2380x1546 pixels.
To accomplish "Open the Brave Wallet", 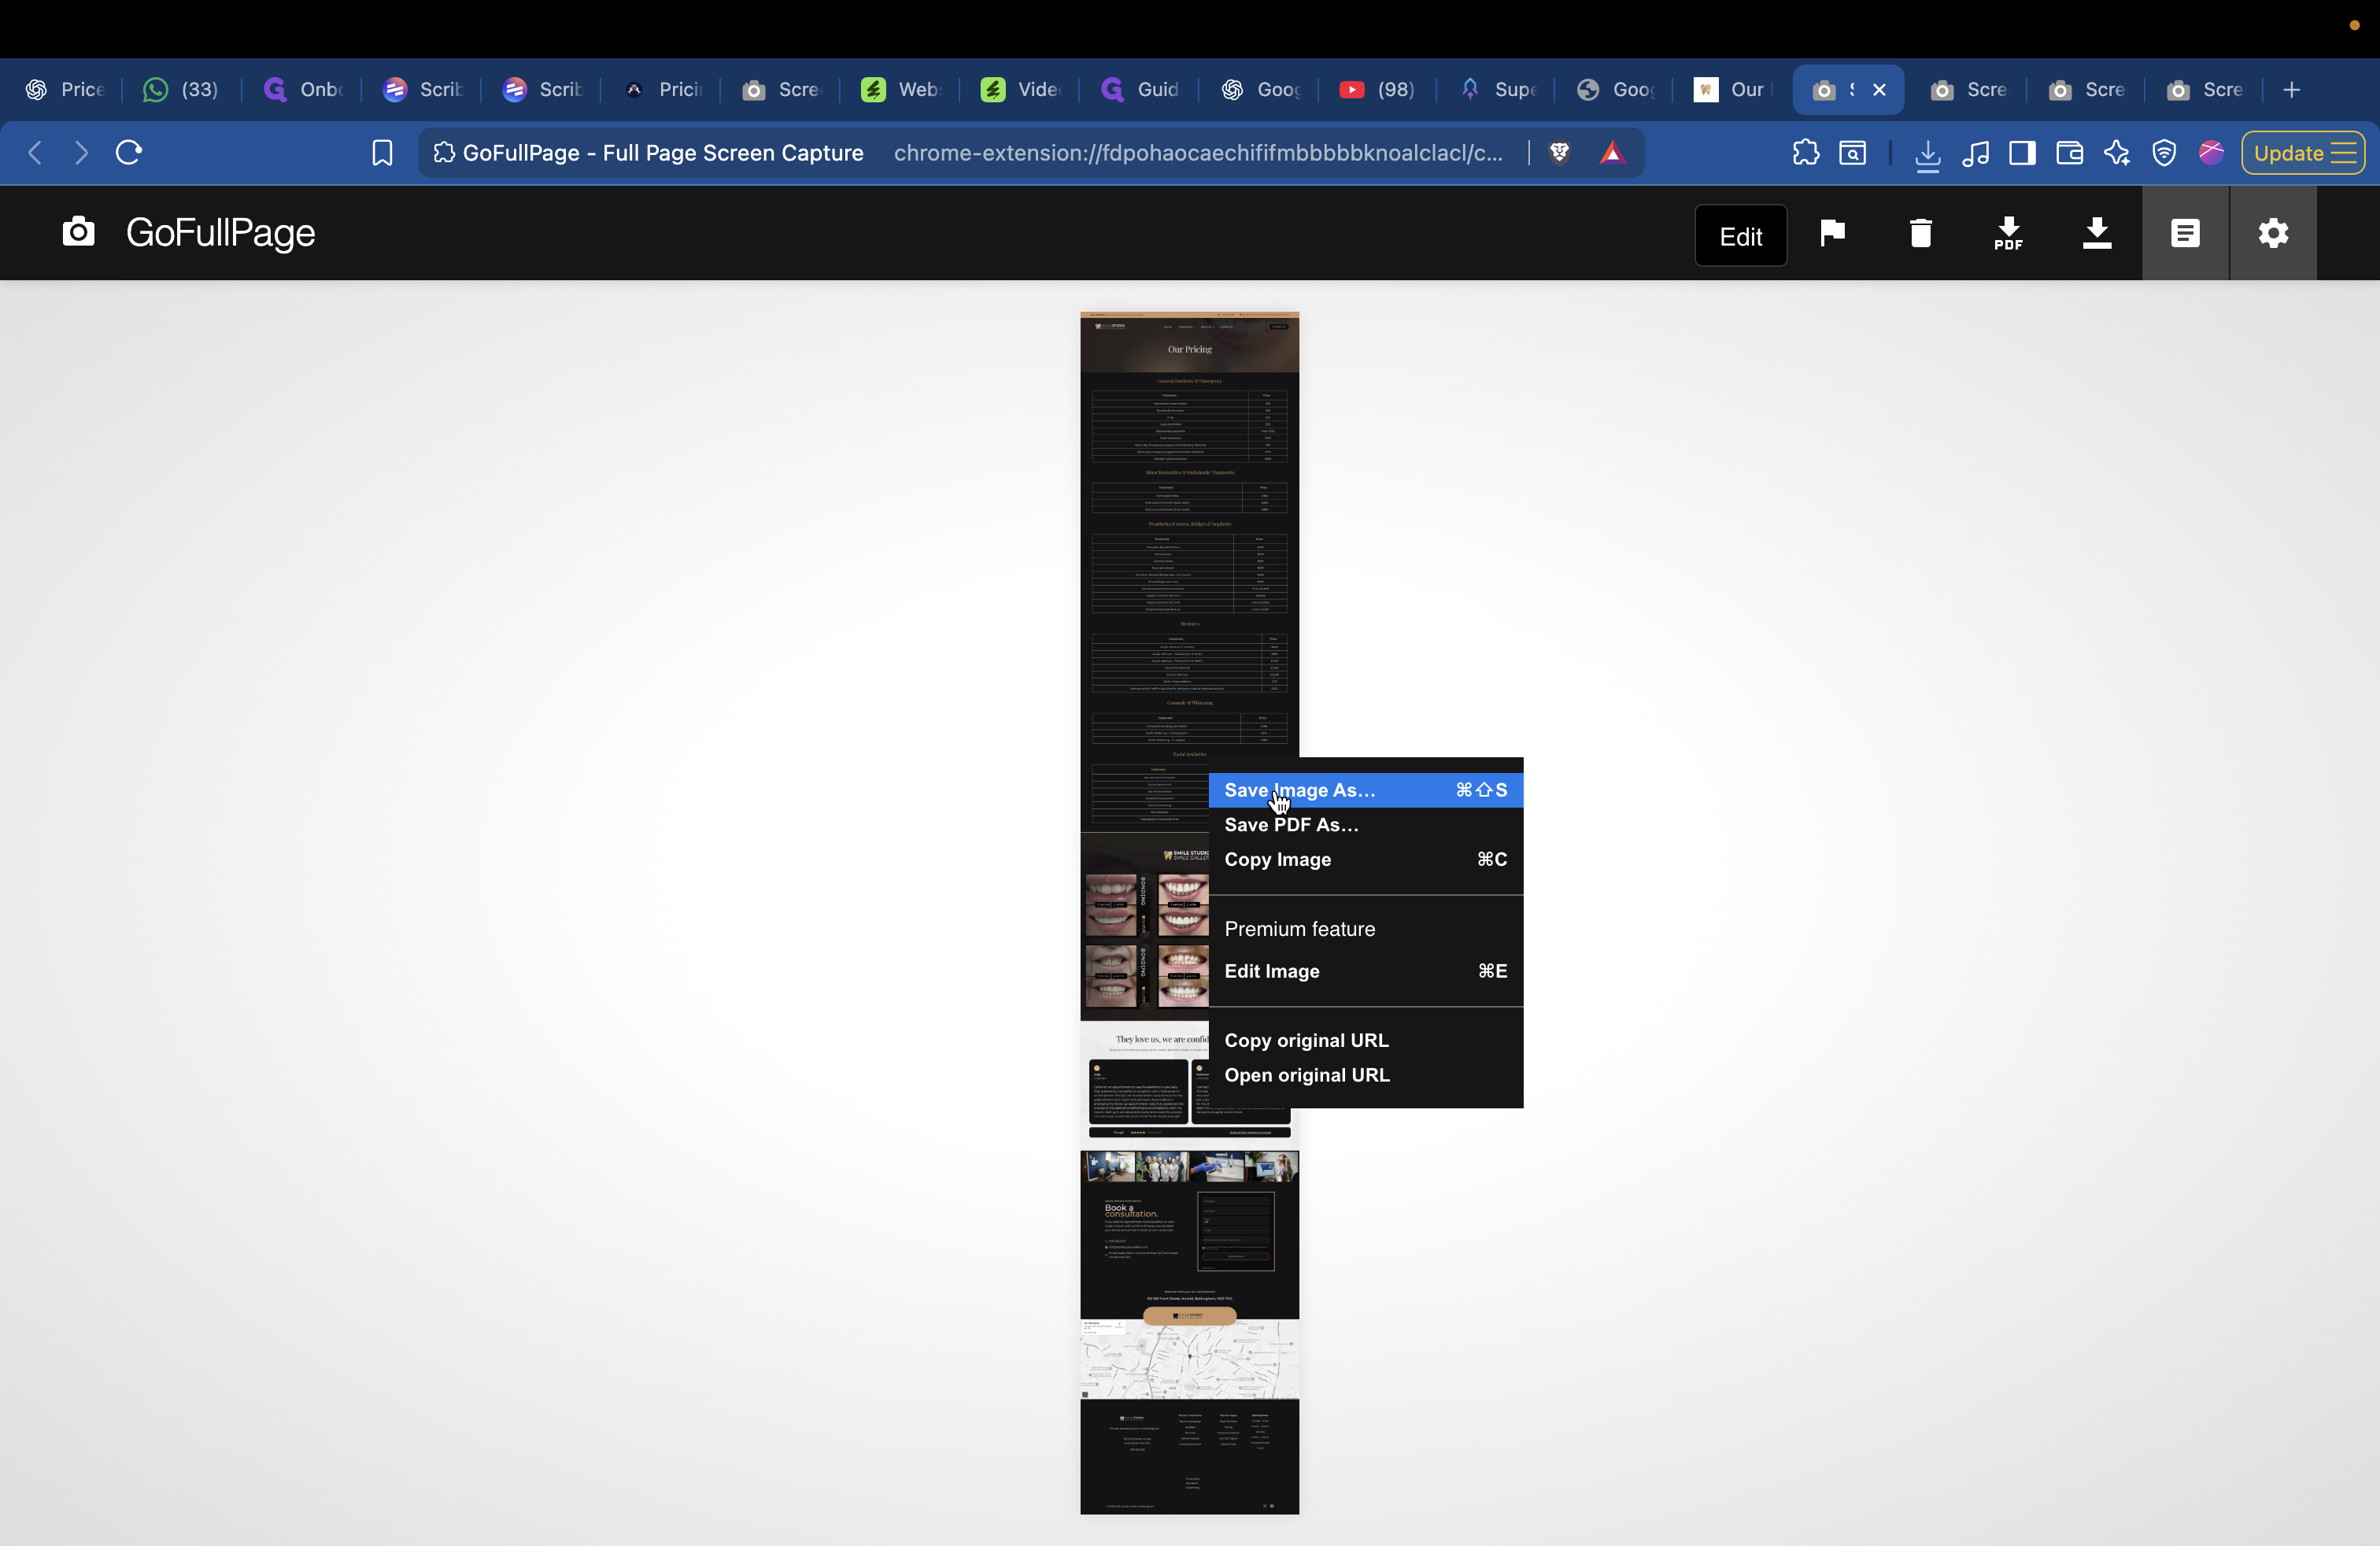I will 2069,153.
